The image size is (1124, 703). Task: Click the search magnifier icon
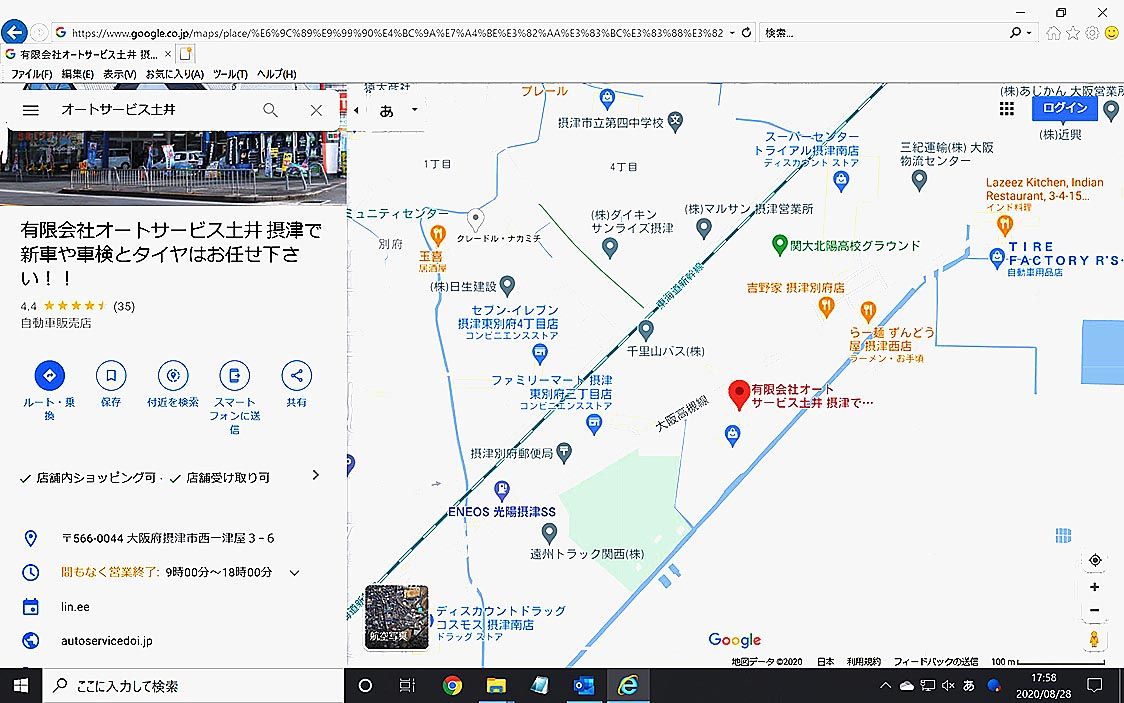270,110
